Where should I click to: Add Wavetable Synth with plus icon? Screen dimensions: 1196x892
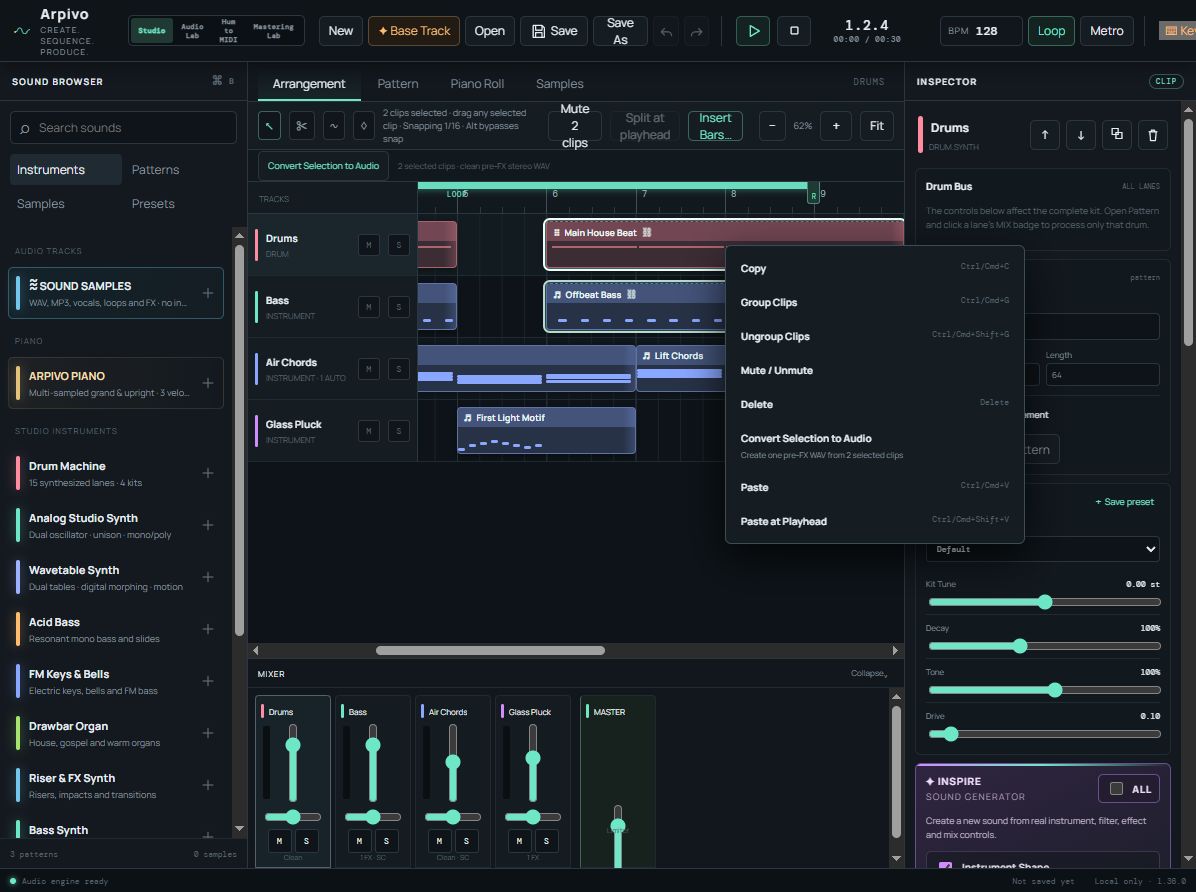coord(207,577)
